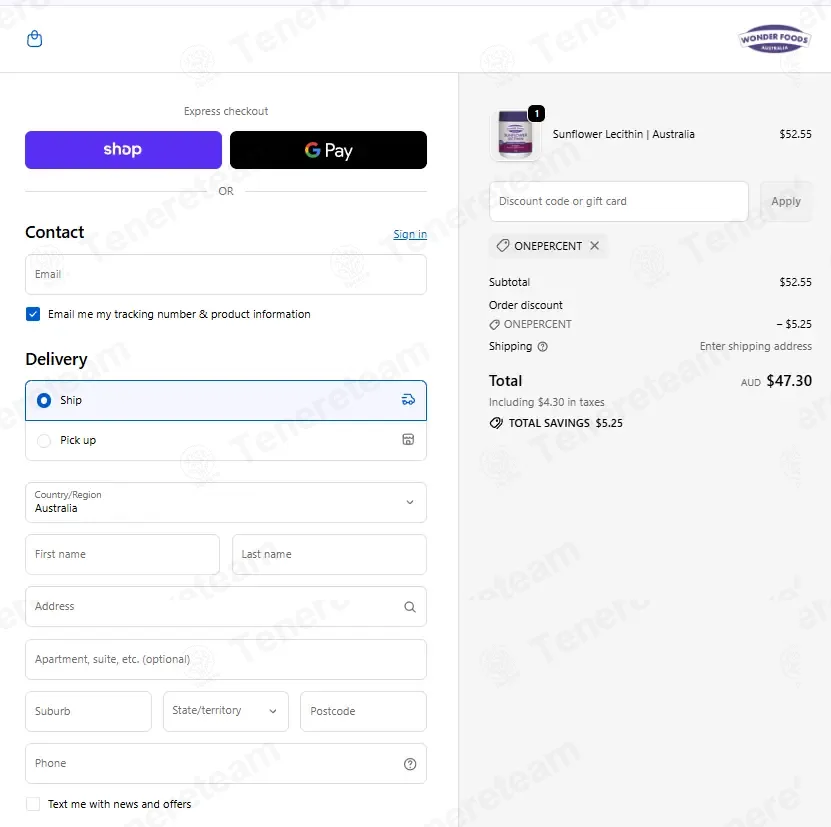The image size is (831, 827).
Task: Click the tag icon in the ONEPERCENT chip
Action: (502, 245)
